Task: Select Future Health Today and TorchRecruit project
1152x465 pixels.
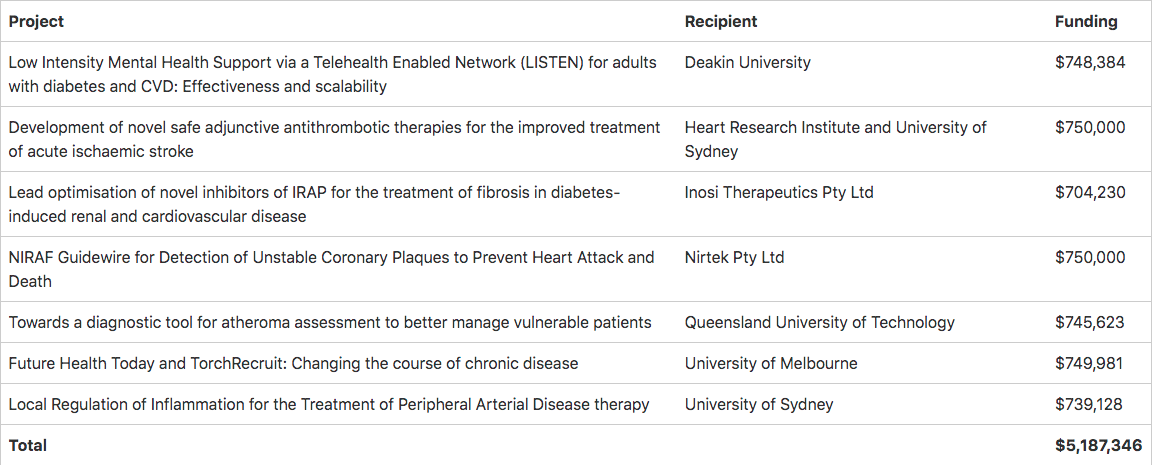Action: 293,363
